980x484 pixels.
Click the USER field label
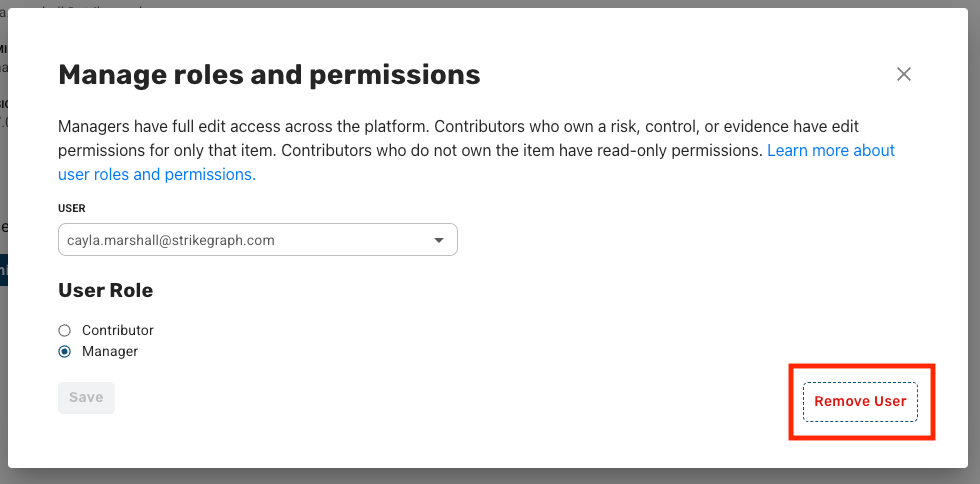[x=72, y=208]
